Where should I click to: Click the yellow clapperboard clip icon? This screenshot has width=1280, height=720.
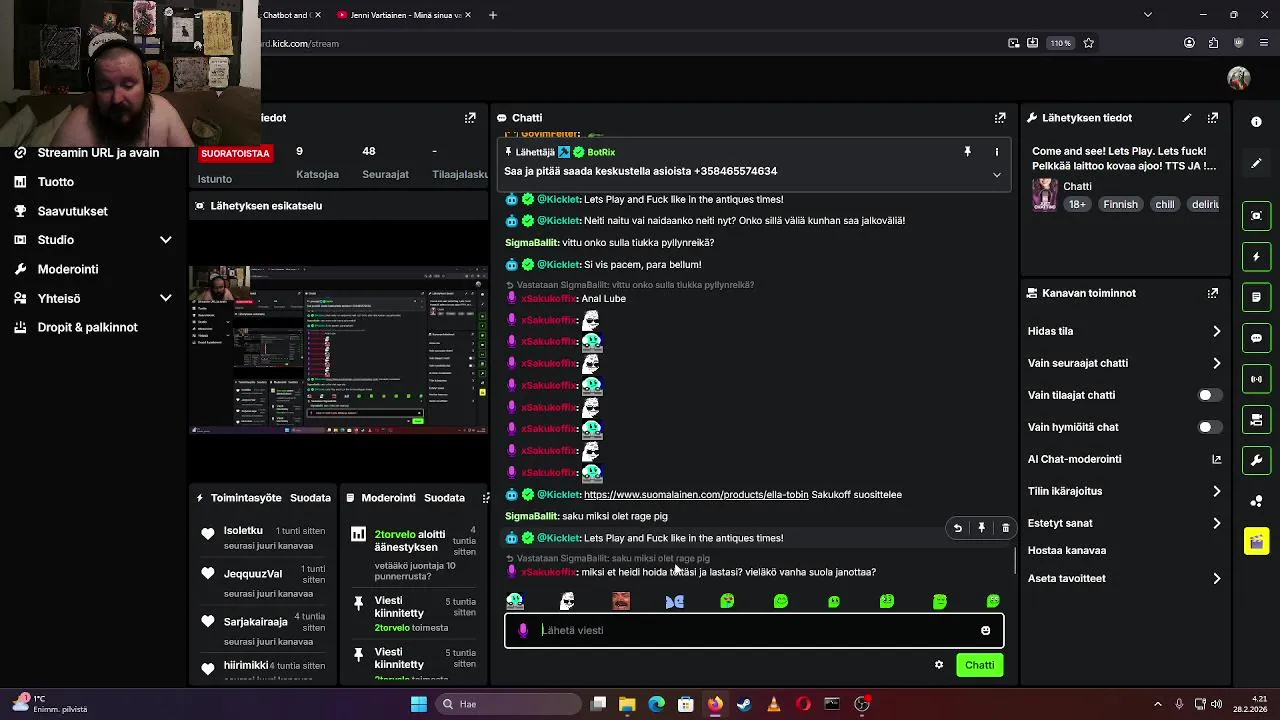[1256, 541]
